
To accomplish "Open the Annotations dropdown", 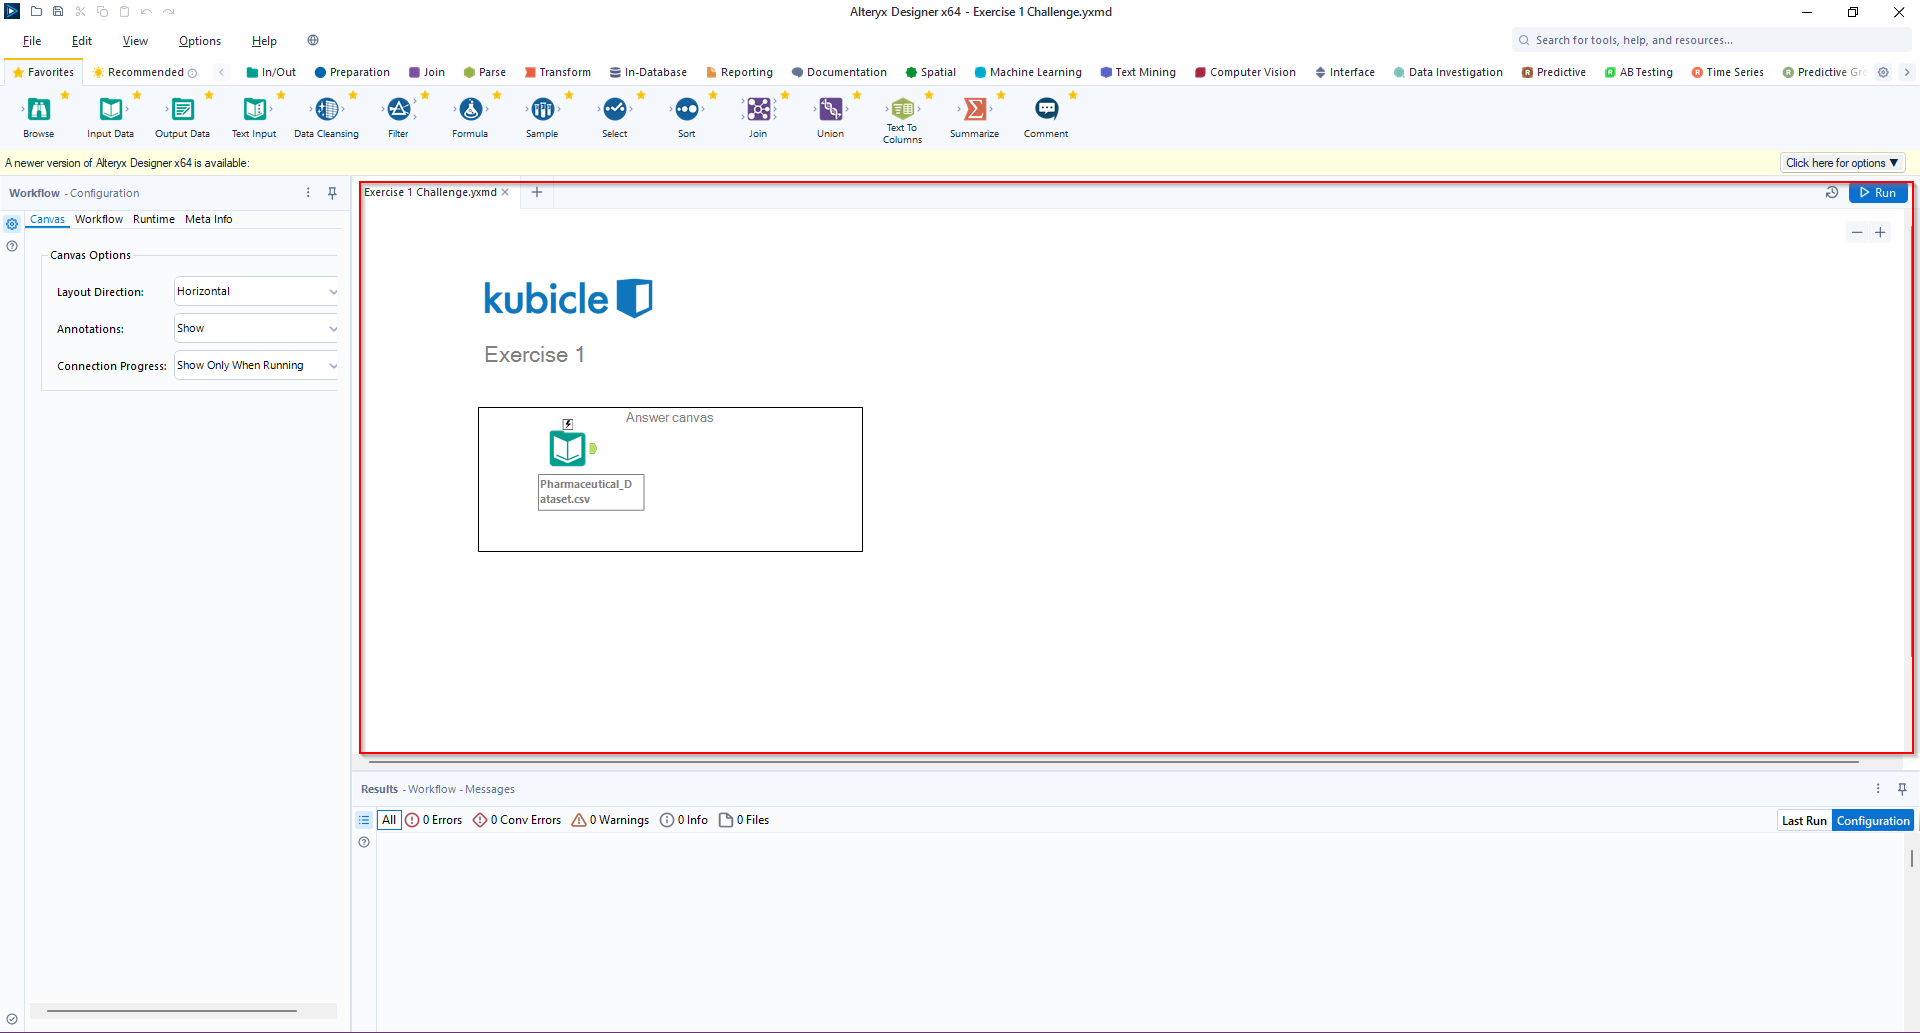I will pyautogui.click(x=256, y=329).
